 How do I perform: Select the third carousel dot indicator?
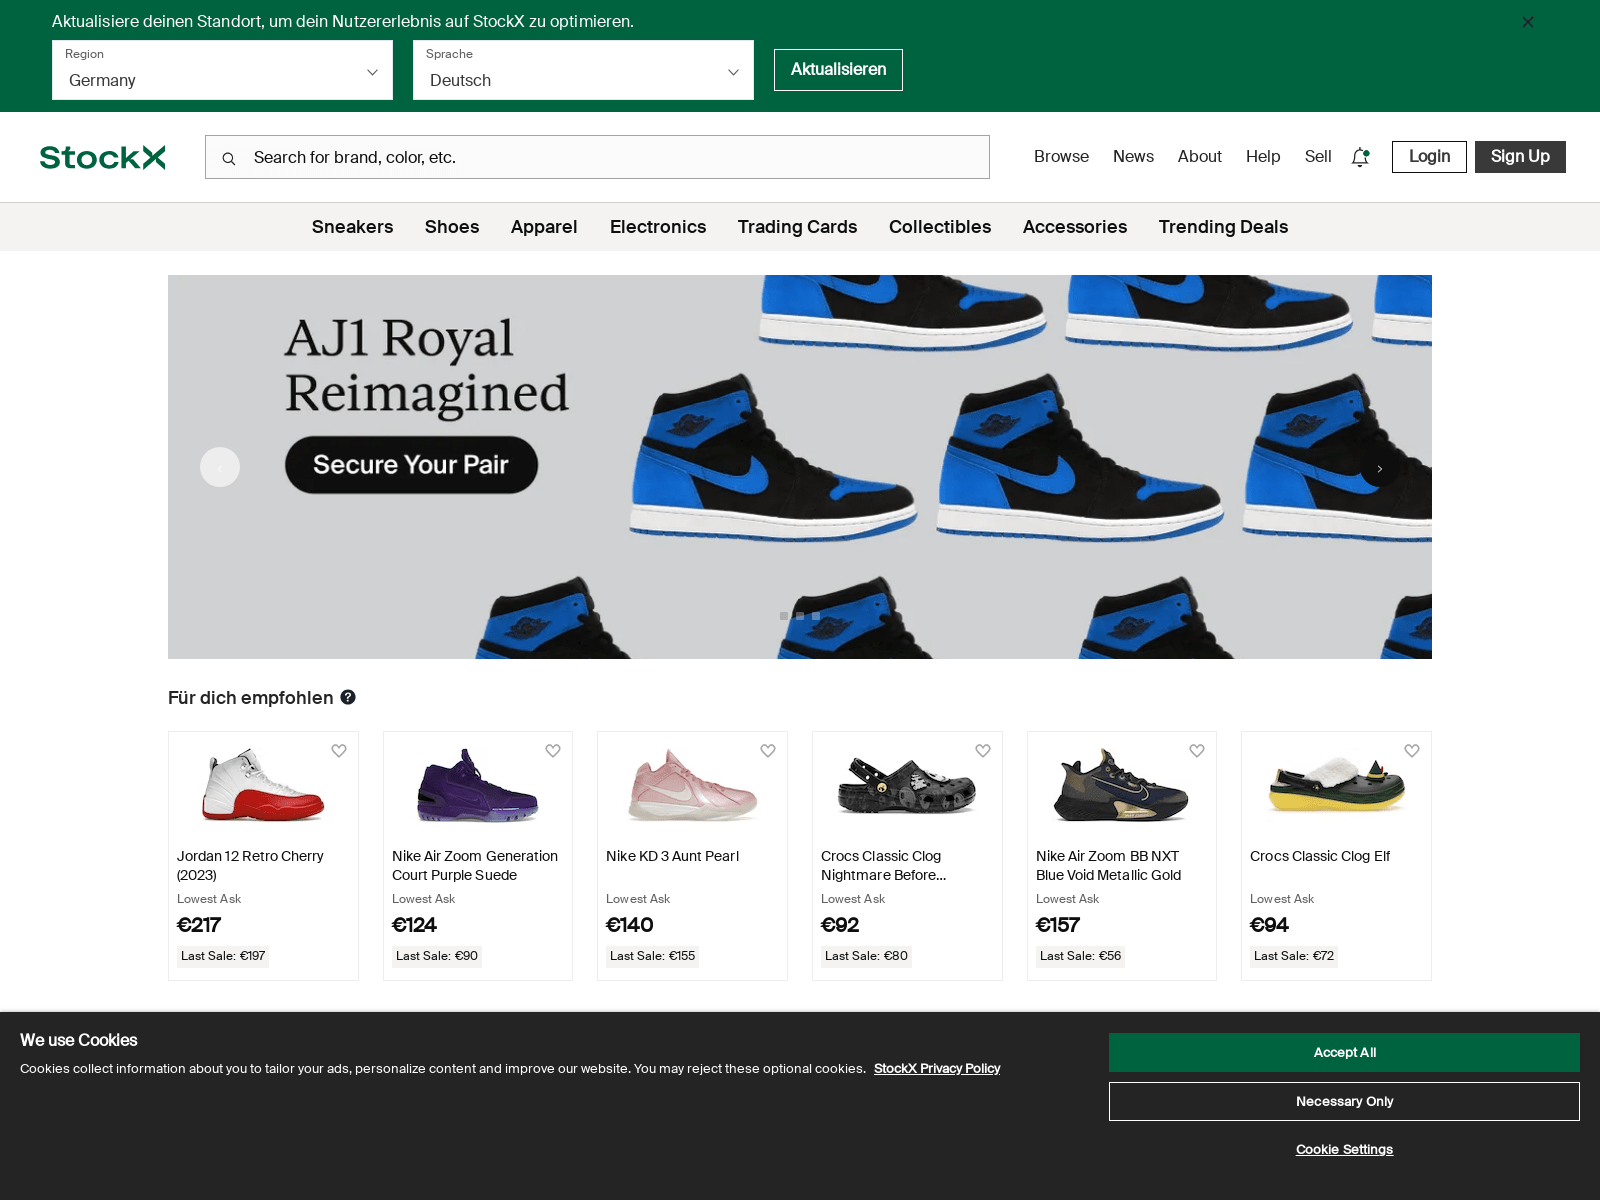[x=816, y=616]
